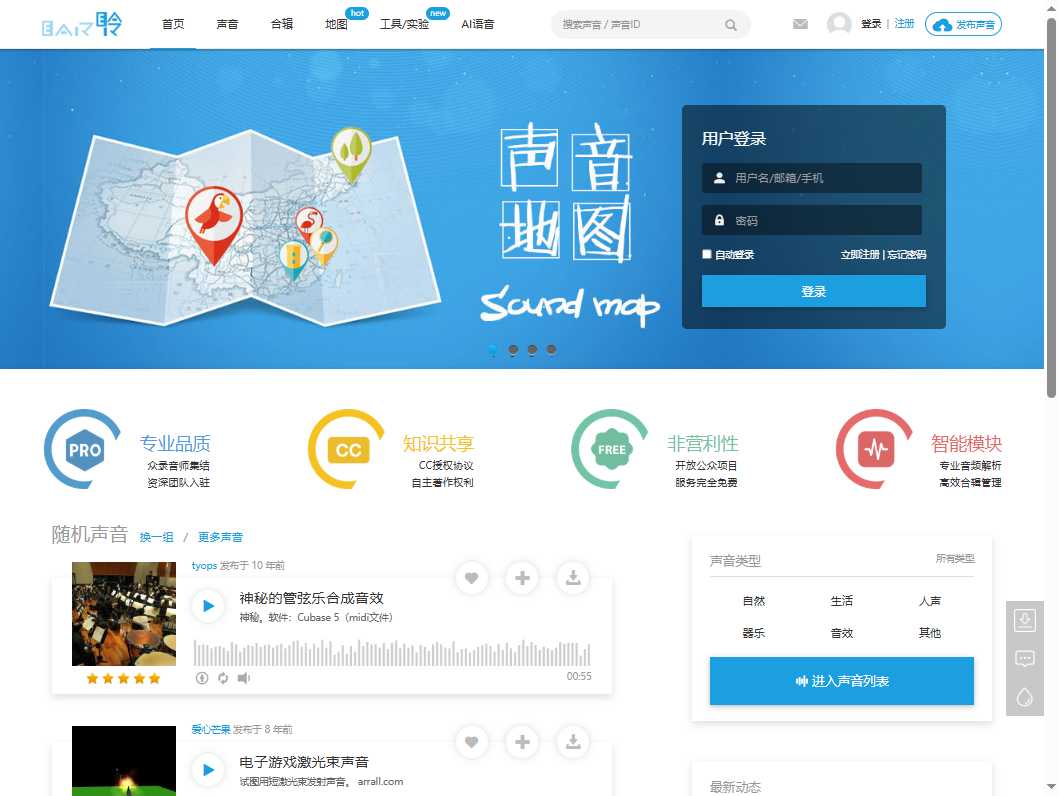Switch to the AI语音 section
Image resolution: width=1059 pixels, height=796 pixels.
coord(478,24)
